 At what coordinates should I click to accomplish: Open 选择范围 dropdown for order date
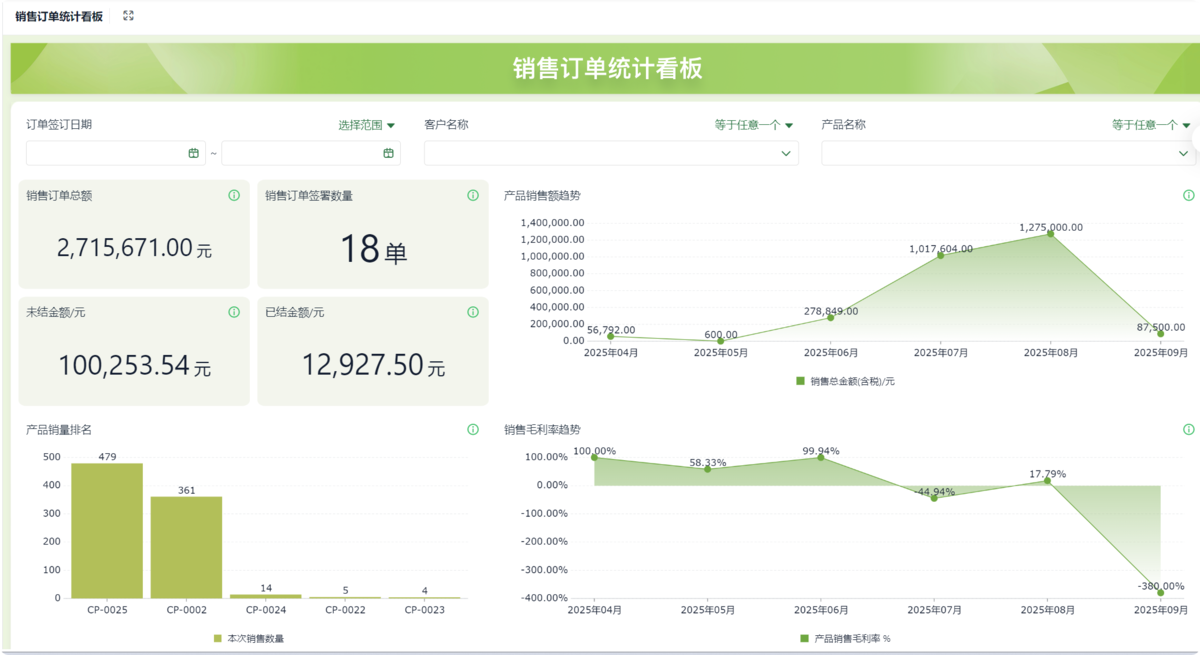[367, 125]
